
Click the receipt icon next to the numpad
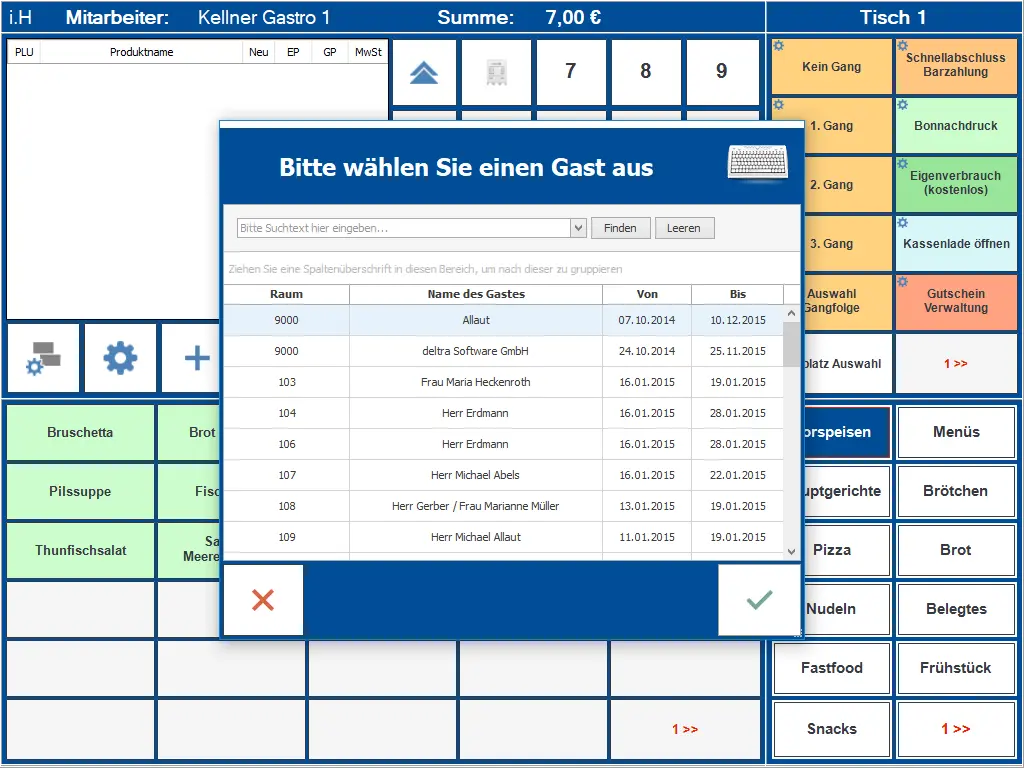click(497, 71)
